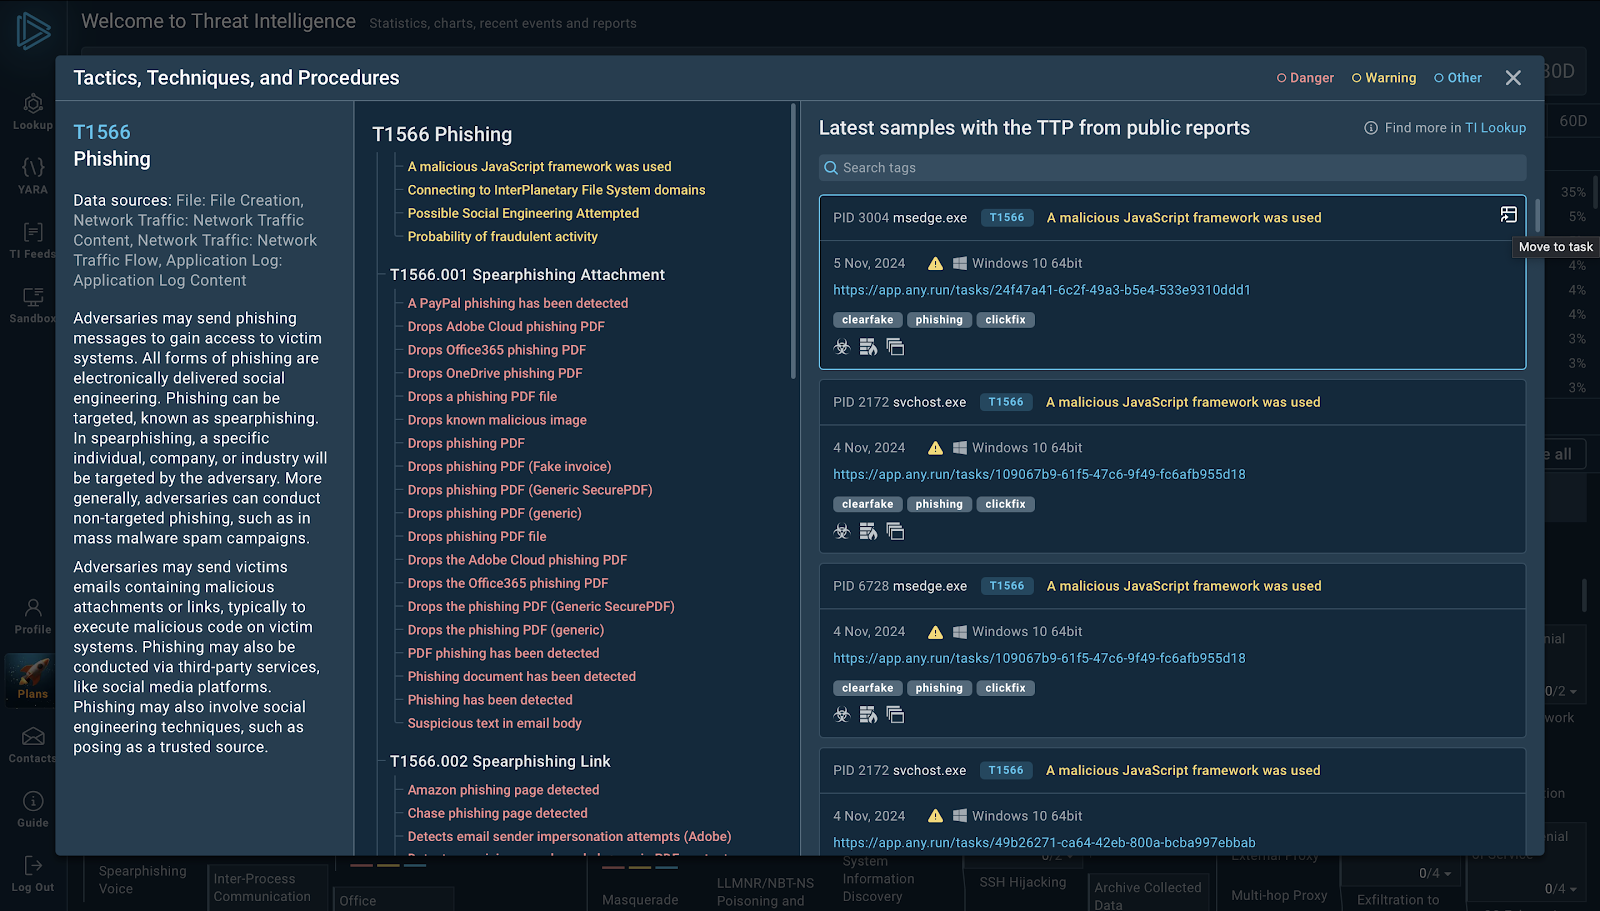Open the Guide info icon in sidebar

point(32,810)
